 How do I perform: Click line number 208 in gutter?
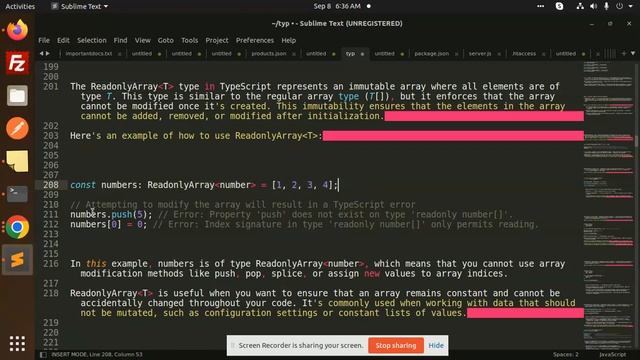click(51, 185)
